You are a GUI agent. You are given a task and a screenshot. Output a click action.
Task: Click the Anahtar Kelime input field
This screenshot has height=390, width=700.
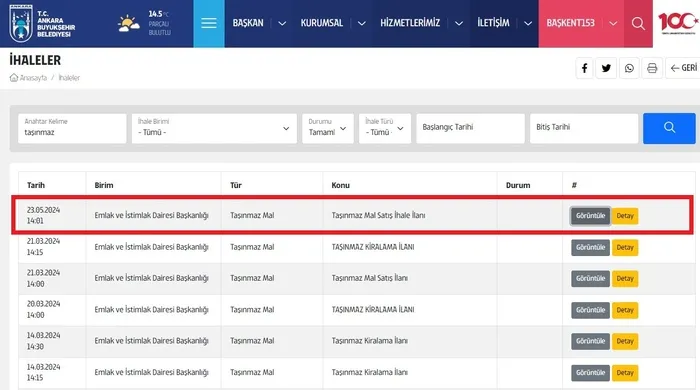click(x=72, y=128)
